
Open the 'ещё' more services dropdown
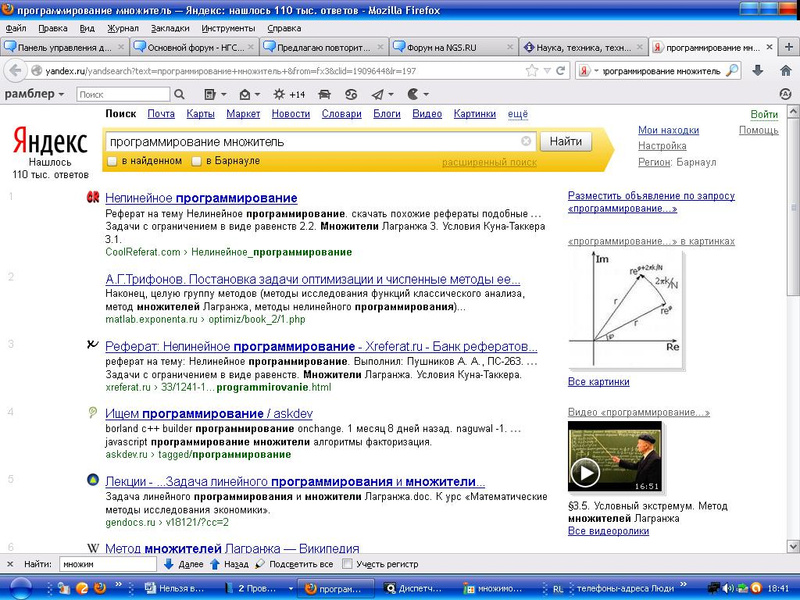click(517, 114)
